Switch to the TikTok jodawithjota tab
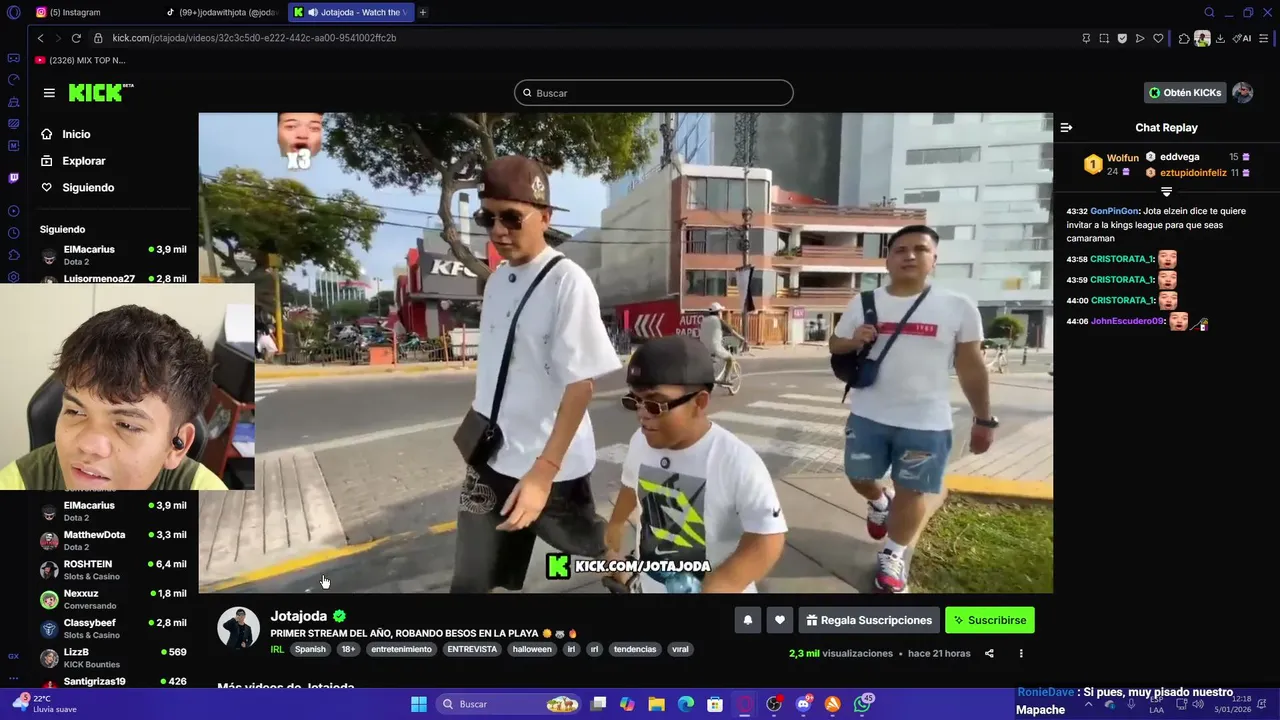This screenshot has width=1280, height=720. point(221,12)
